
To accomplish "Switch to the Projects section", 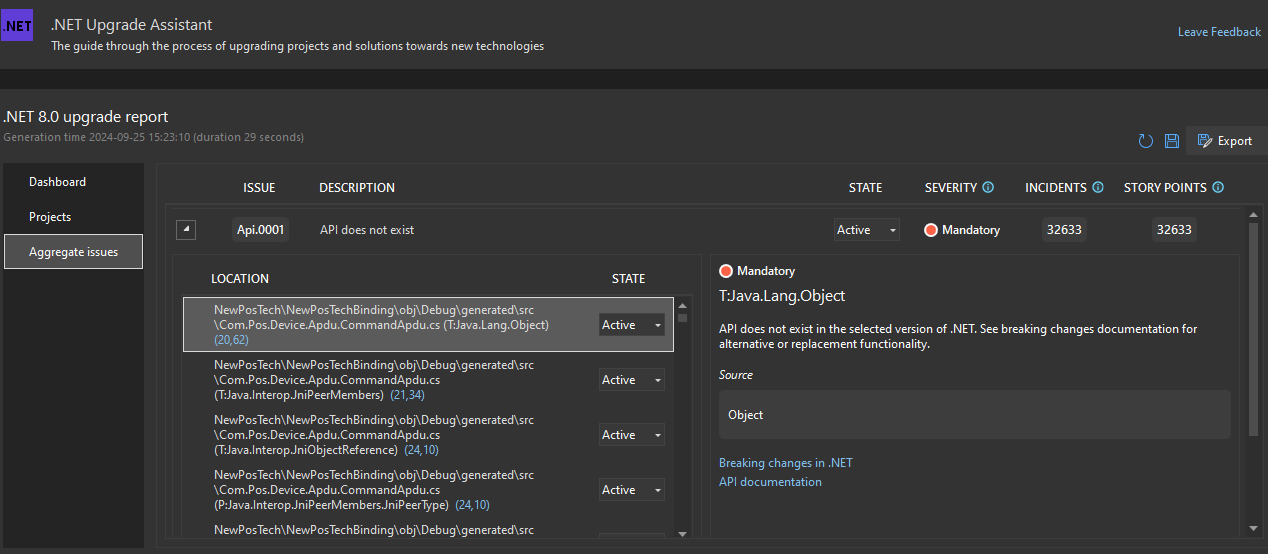I will 50,217.
